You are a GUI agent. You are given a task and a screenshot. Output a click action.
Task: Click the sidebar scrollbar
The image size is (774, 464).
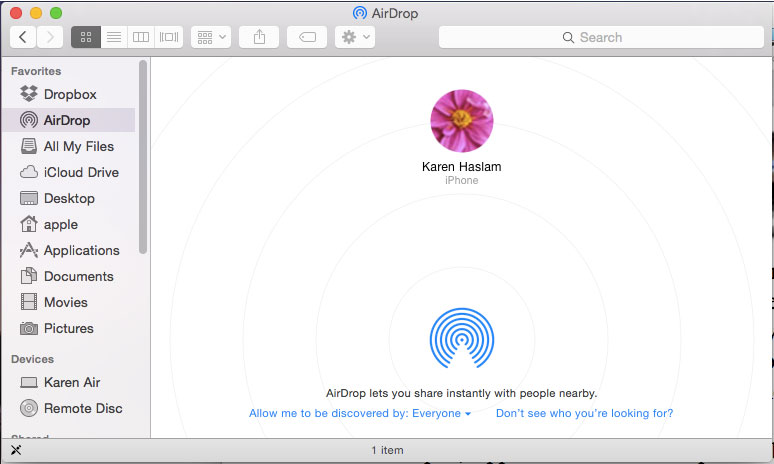pos(143,157)
